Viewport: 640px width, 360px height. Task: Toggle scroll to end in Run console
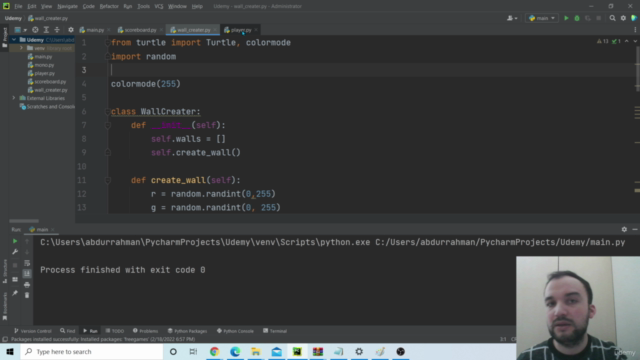point(27,273)
